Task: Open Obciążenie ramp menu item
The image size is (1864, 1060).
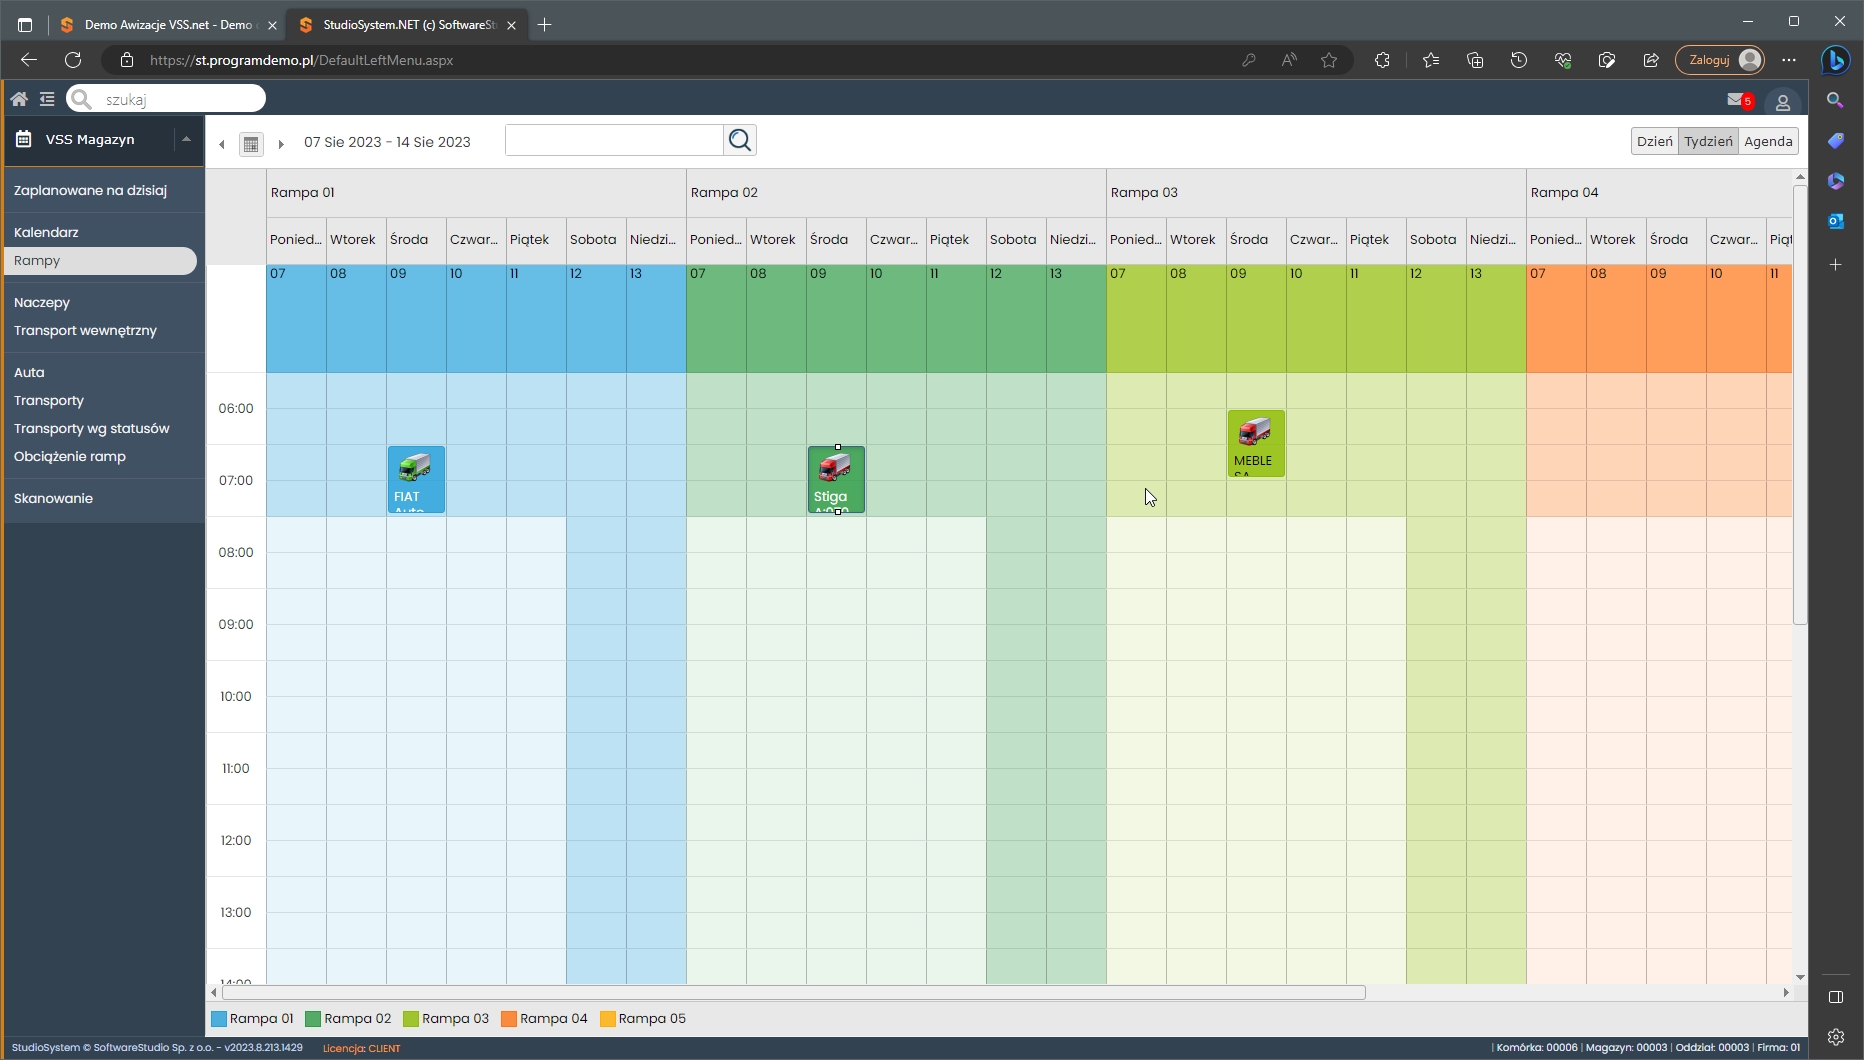Action: click(70, 456)
